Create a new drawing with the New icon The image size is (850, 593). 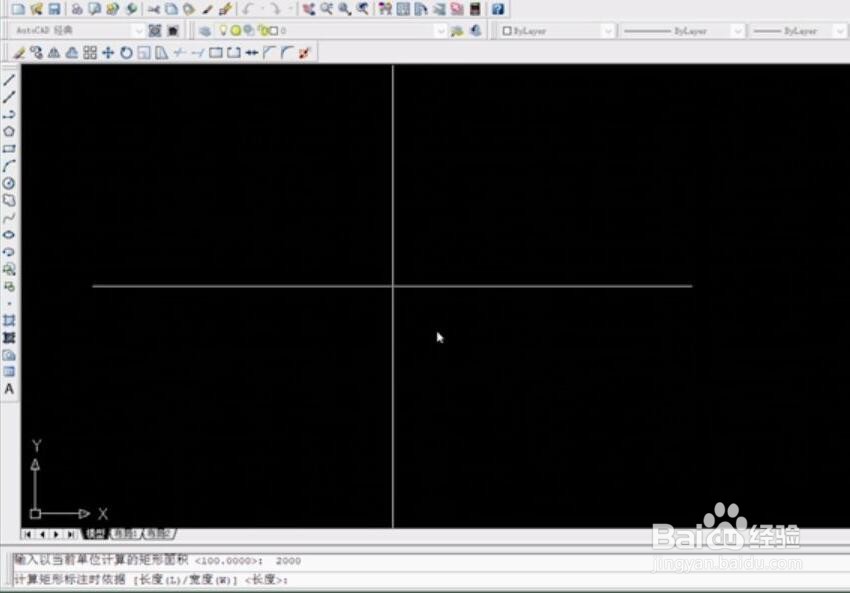[x=18, y=9]
